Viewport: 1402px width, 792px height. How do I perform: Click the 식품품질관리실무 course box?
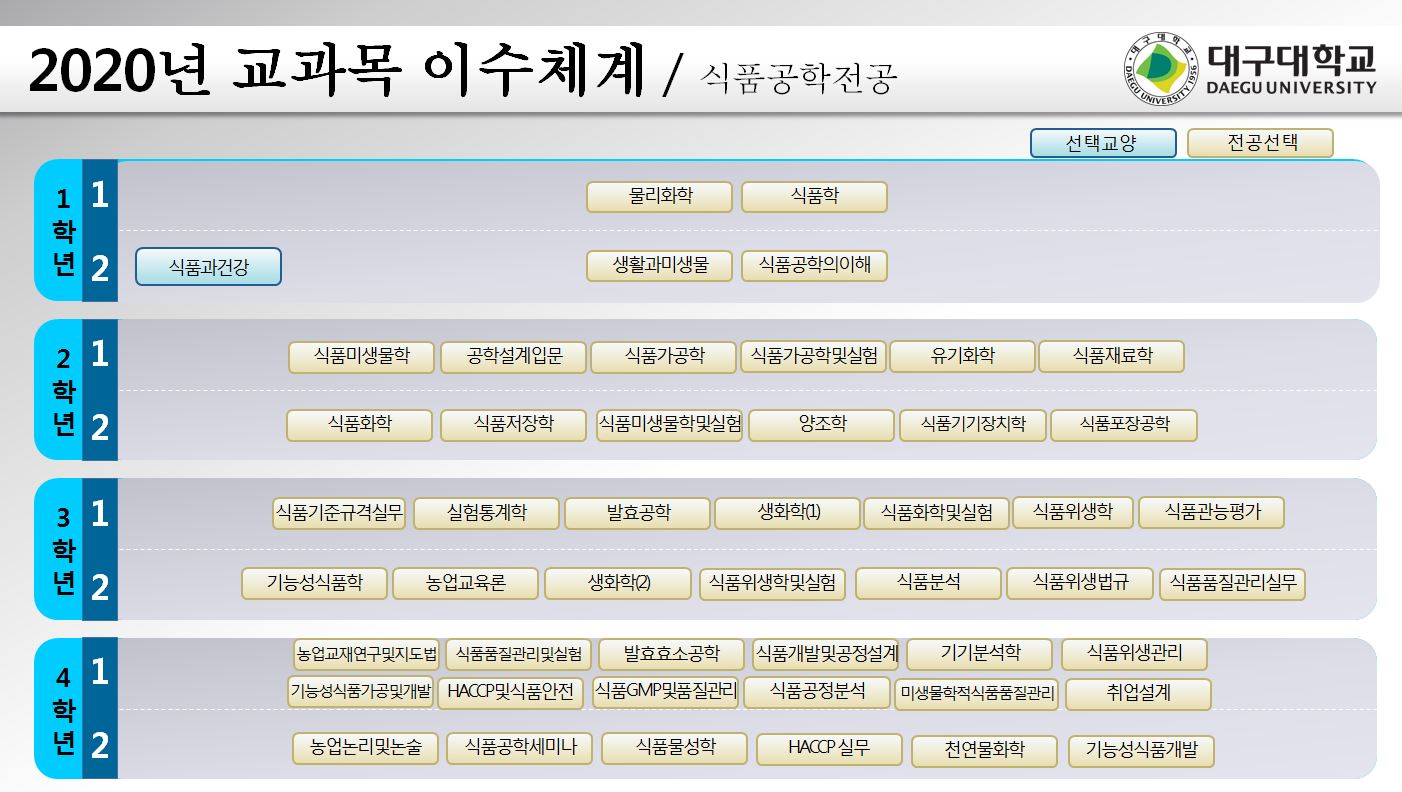1232,584
